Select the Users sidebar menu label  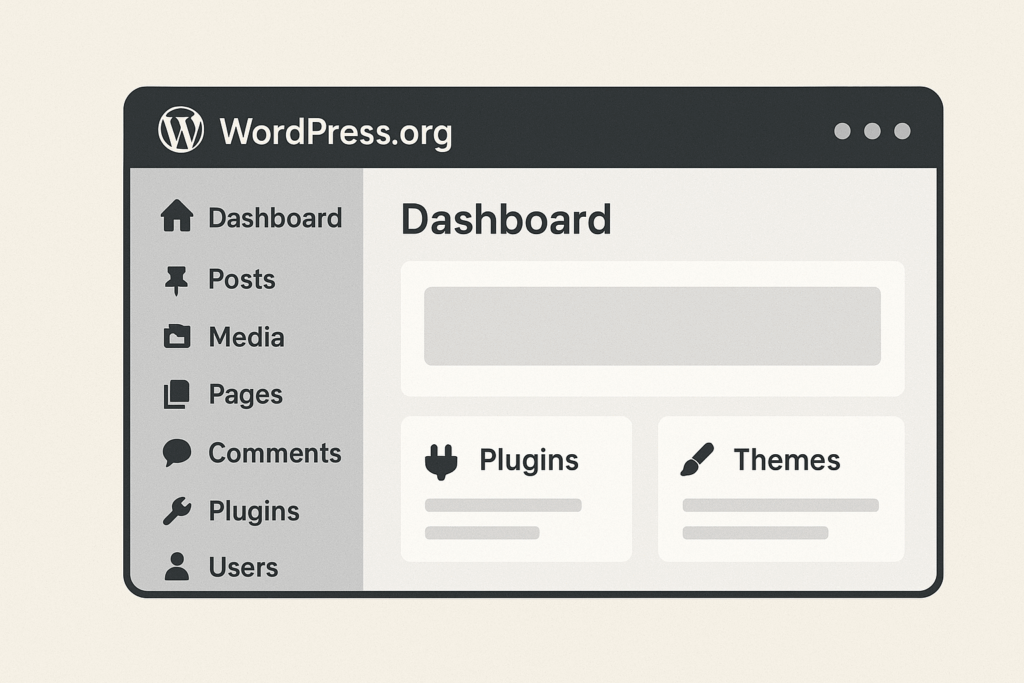(x=243, y=568)
